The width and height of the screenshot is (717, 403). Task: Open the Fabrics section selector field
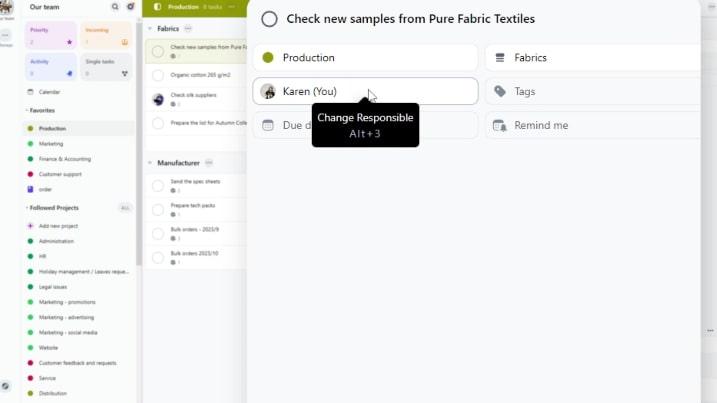(x=592, y=58)
